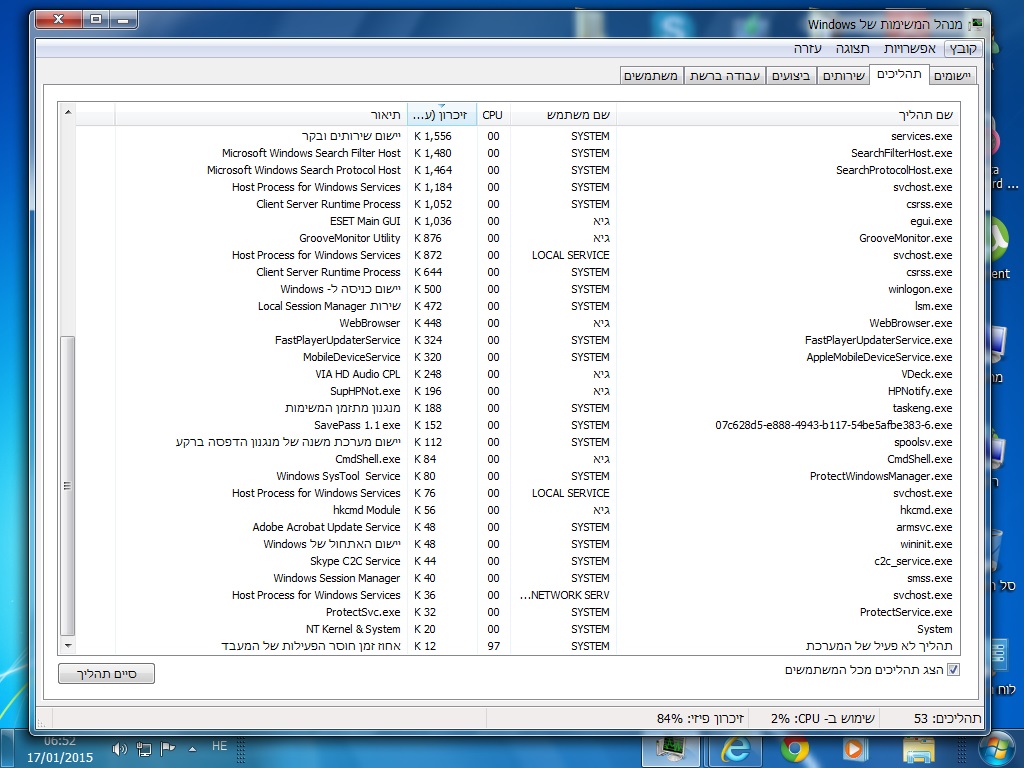The height and width of the screenshot is (768, 1024).
Task: Open the network tray icon
Action: coord(144,748)
